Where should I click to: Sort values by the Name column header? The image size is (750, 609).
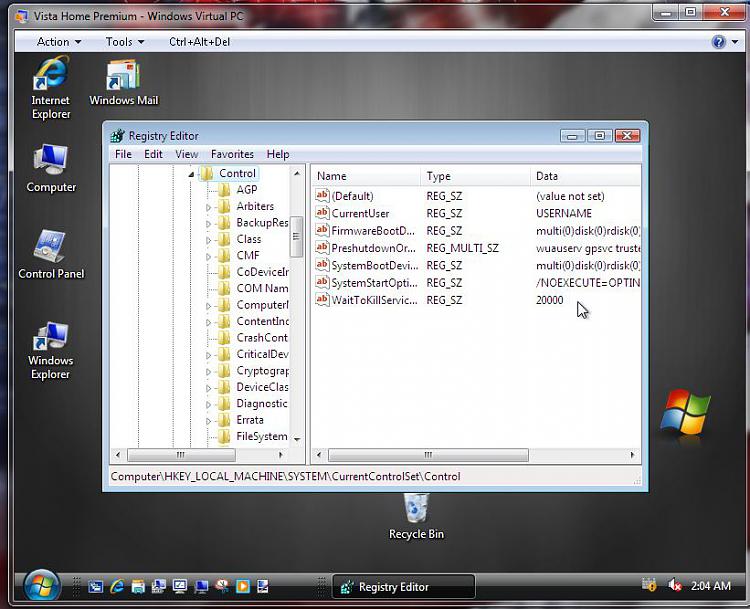[366, 176]
